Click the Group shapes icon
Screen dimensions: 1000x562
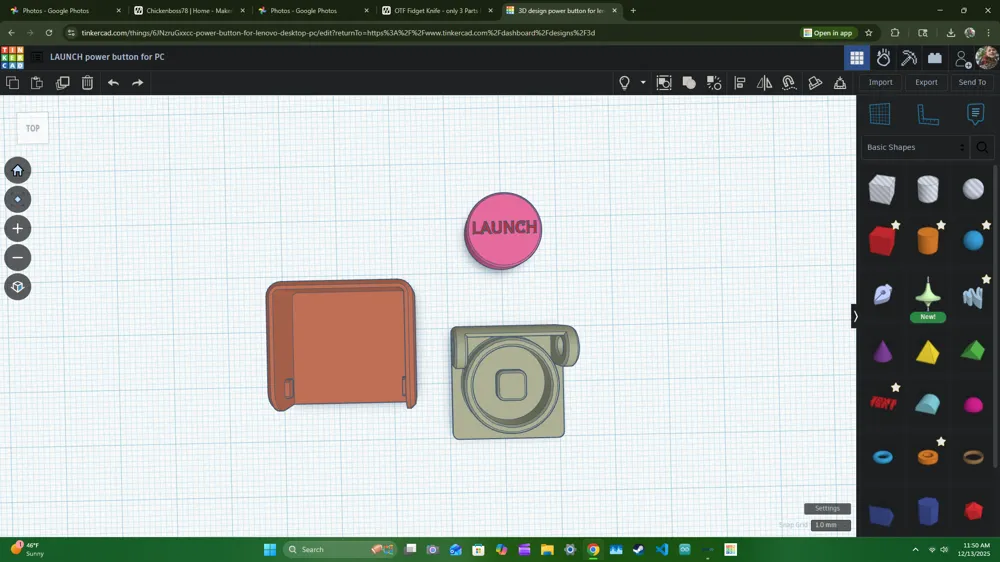click(689, 82)
